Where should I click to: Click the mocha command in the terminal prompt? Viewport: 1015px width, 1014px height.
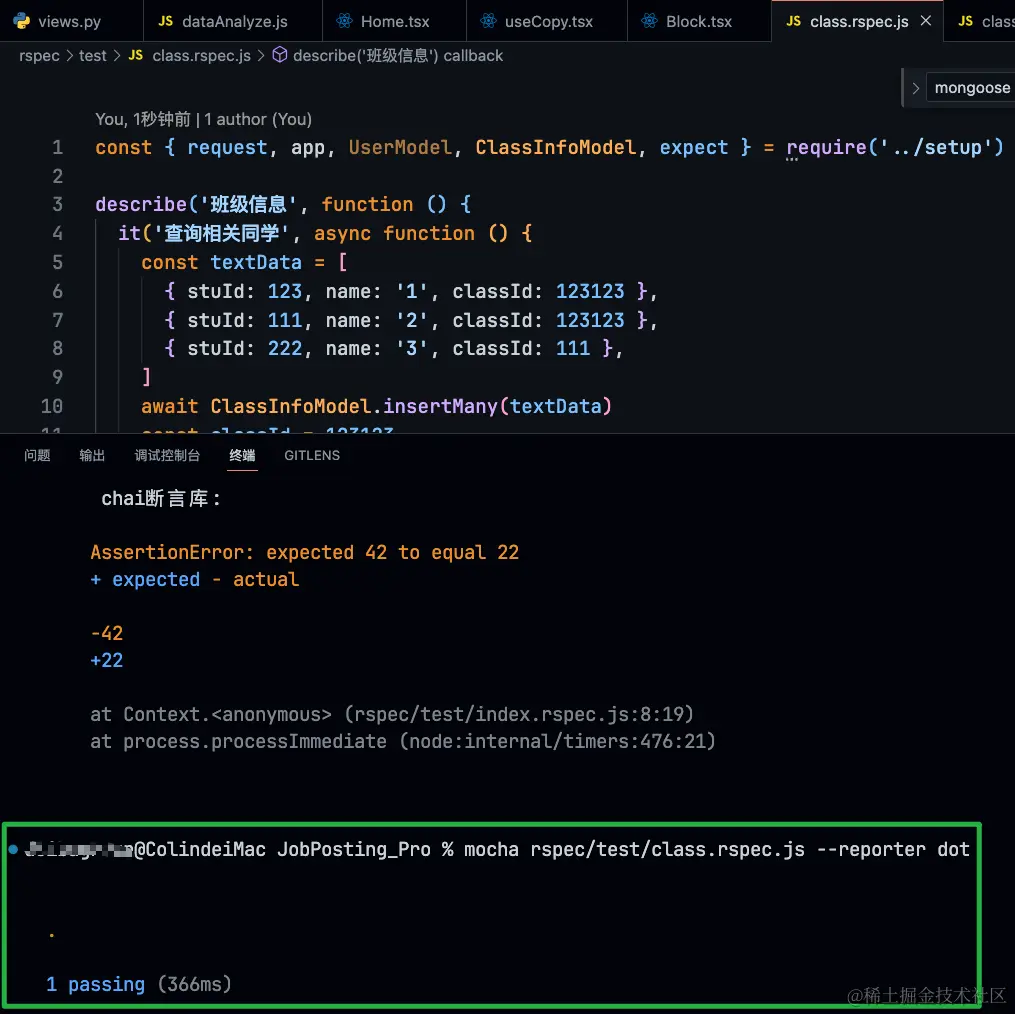click(x=717, y=849)
